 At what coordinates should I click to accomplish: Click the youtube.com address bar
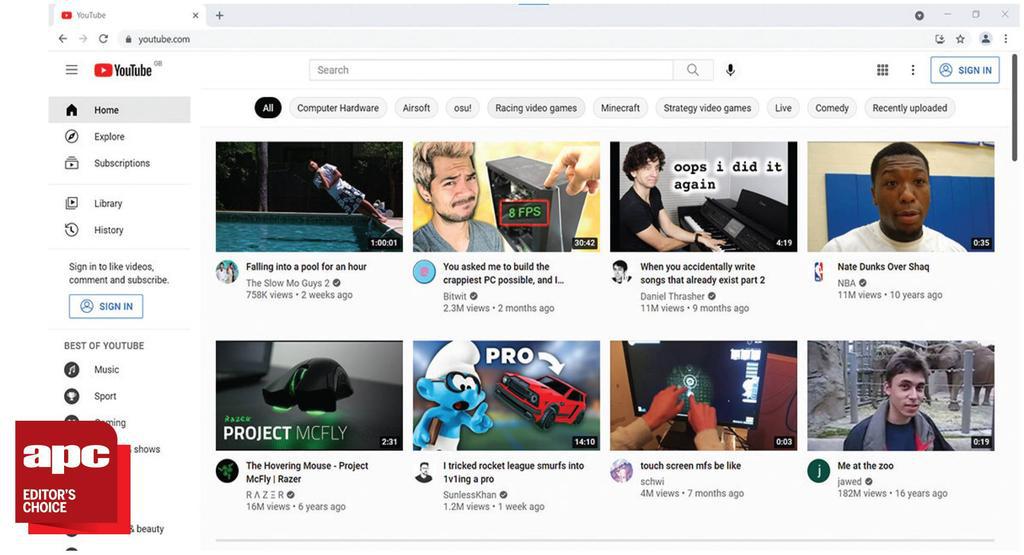(522, 39)
